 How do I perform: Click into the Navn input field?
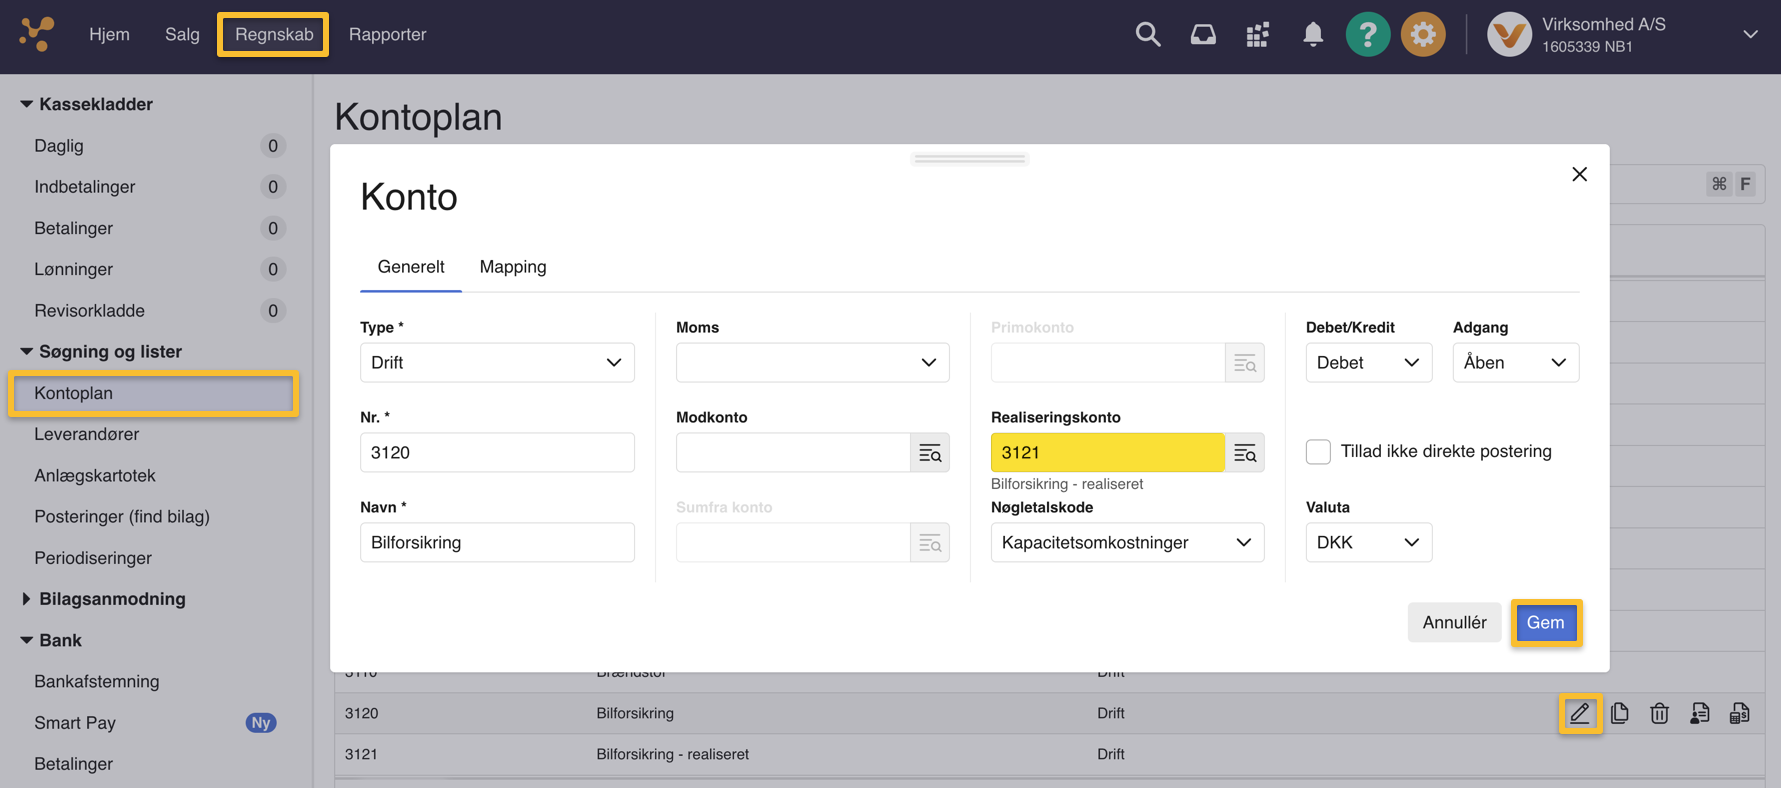pyautogui.click(x=496, y=543)
